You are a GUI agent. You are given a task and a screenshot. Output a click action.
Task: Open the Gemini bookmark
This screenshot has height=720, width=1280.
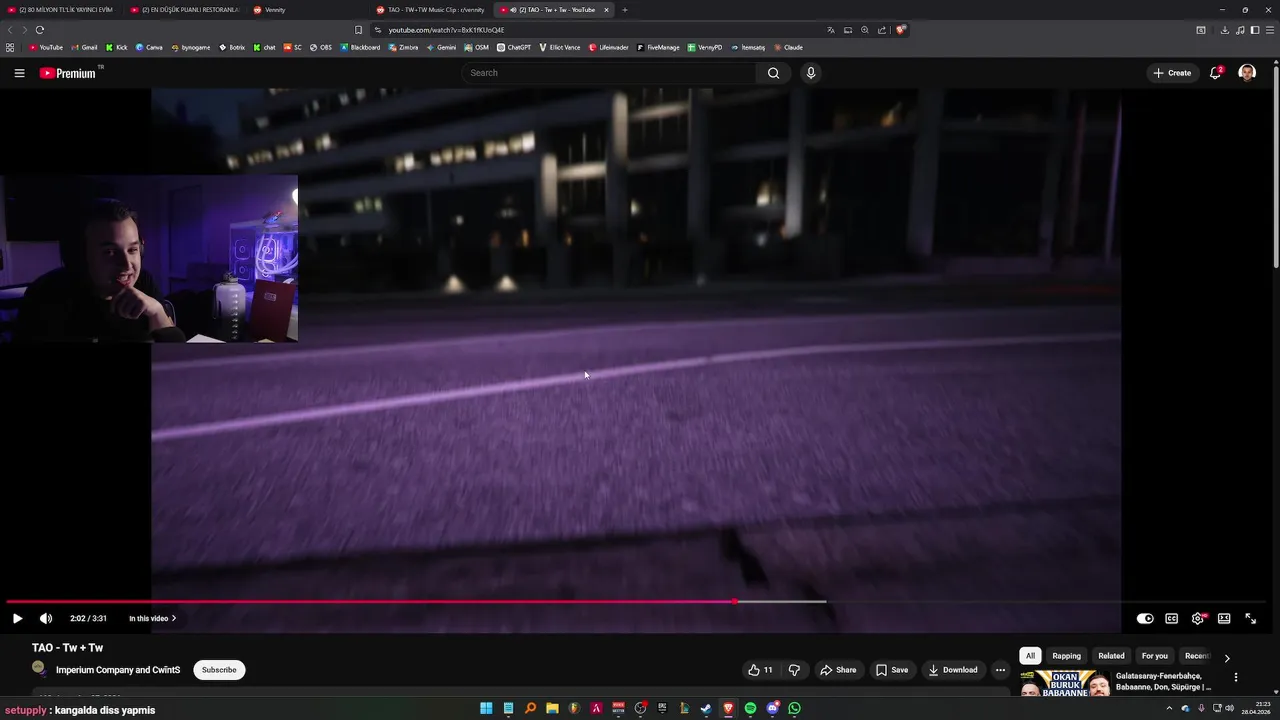point(442,47)
